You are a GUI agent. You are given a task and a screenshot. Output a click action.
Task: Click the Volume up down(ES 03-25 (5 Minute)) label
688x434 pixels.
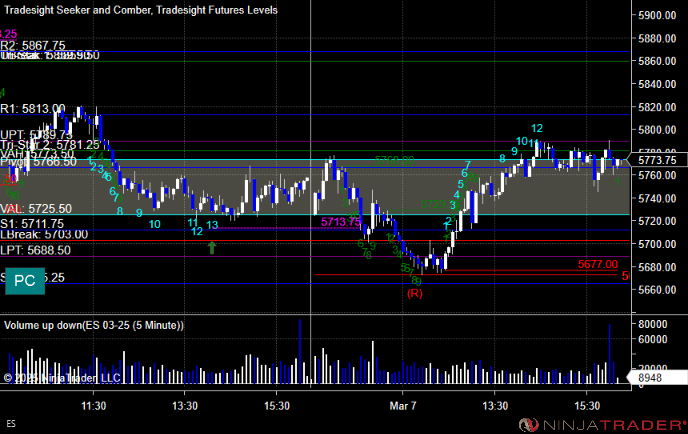click(x=94, y=325)
